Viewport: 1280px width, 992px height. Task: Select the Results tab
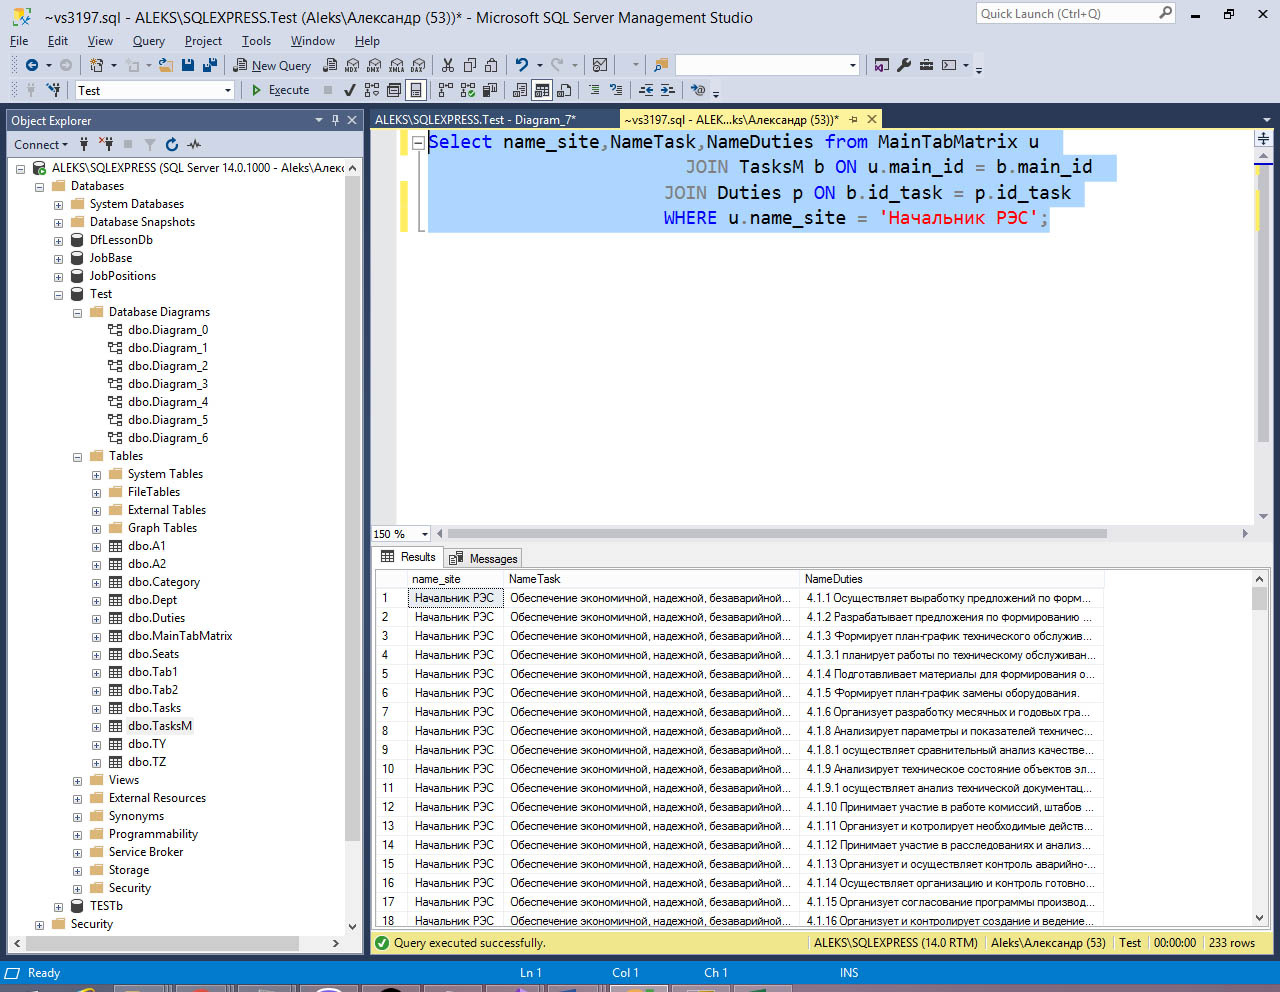tap(408, 557)
